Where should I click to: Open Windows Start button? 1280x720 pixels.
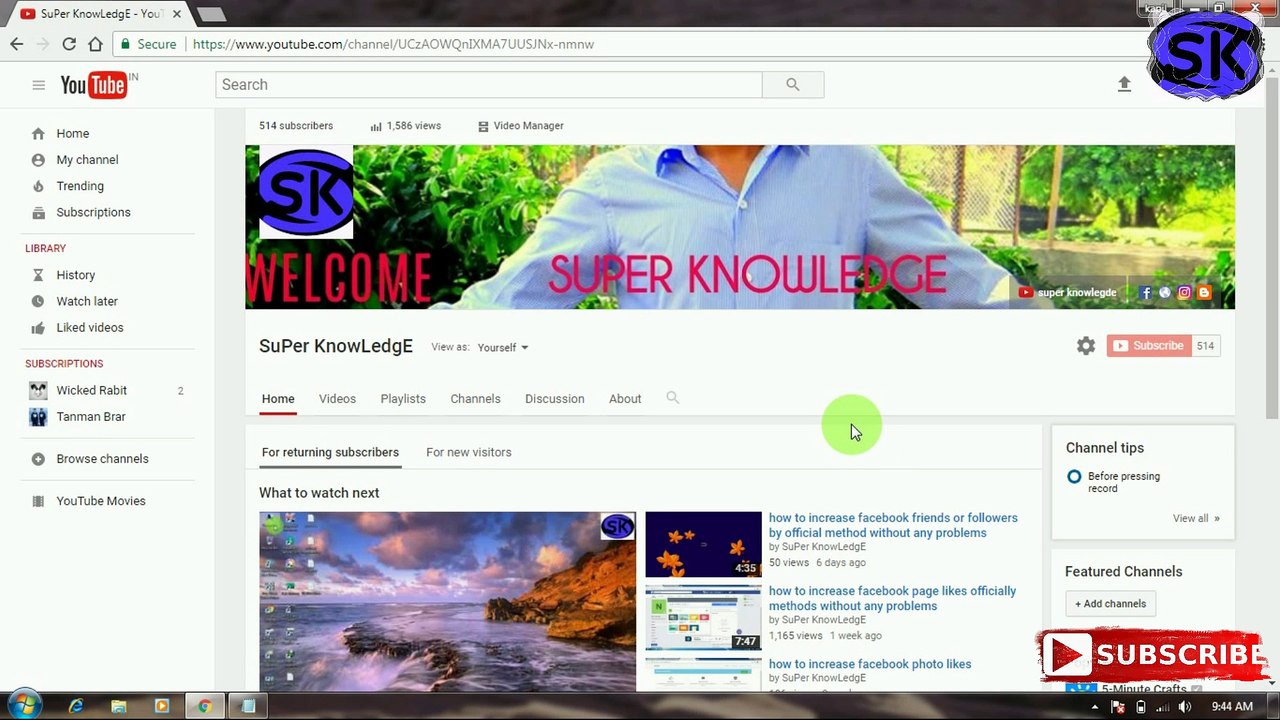point(23,706)
